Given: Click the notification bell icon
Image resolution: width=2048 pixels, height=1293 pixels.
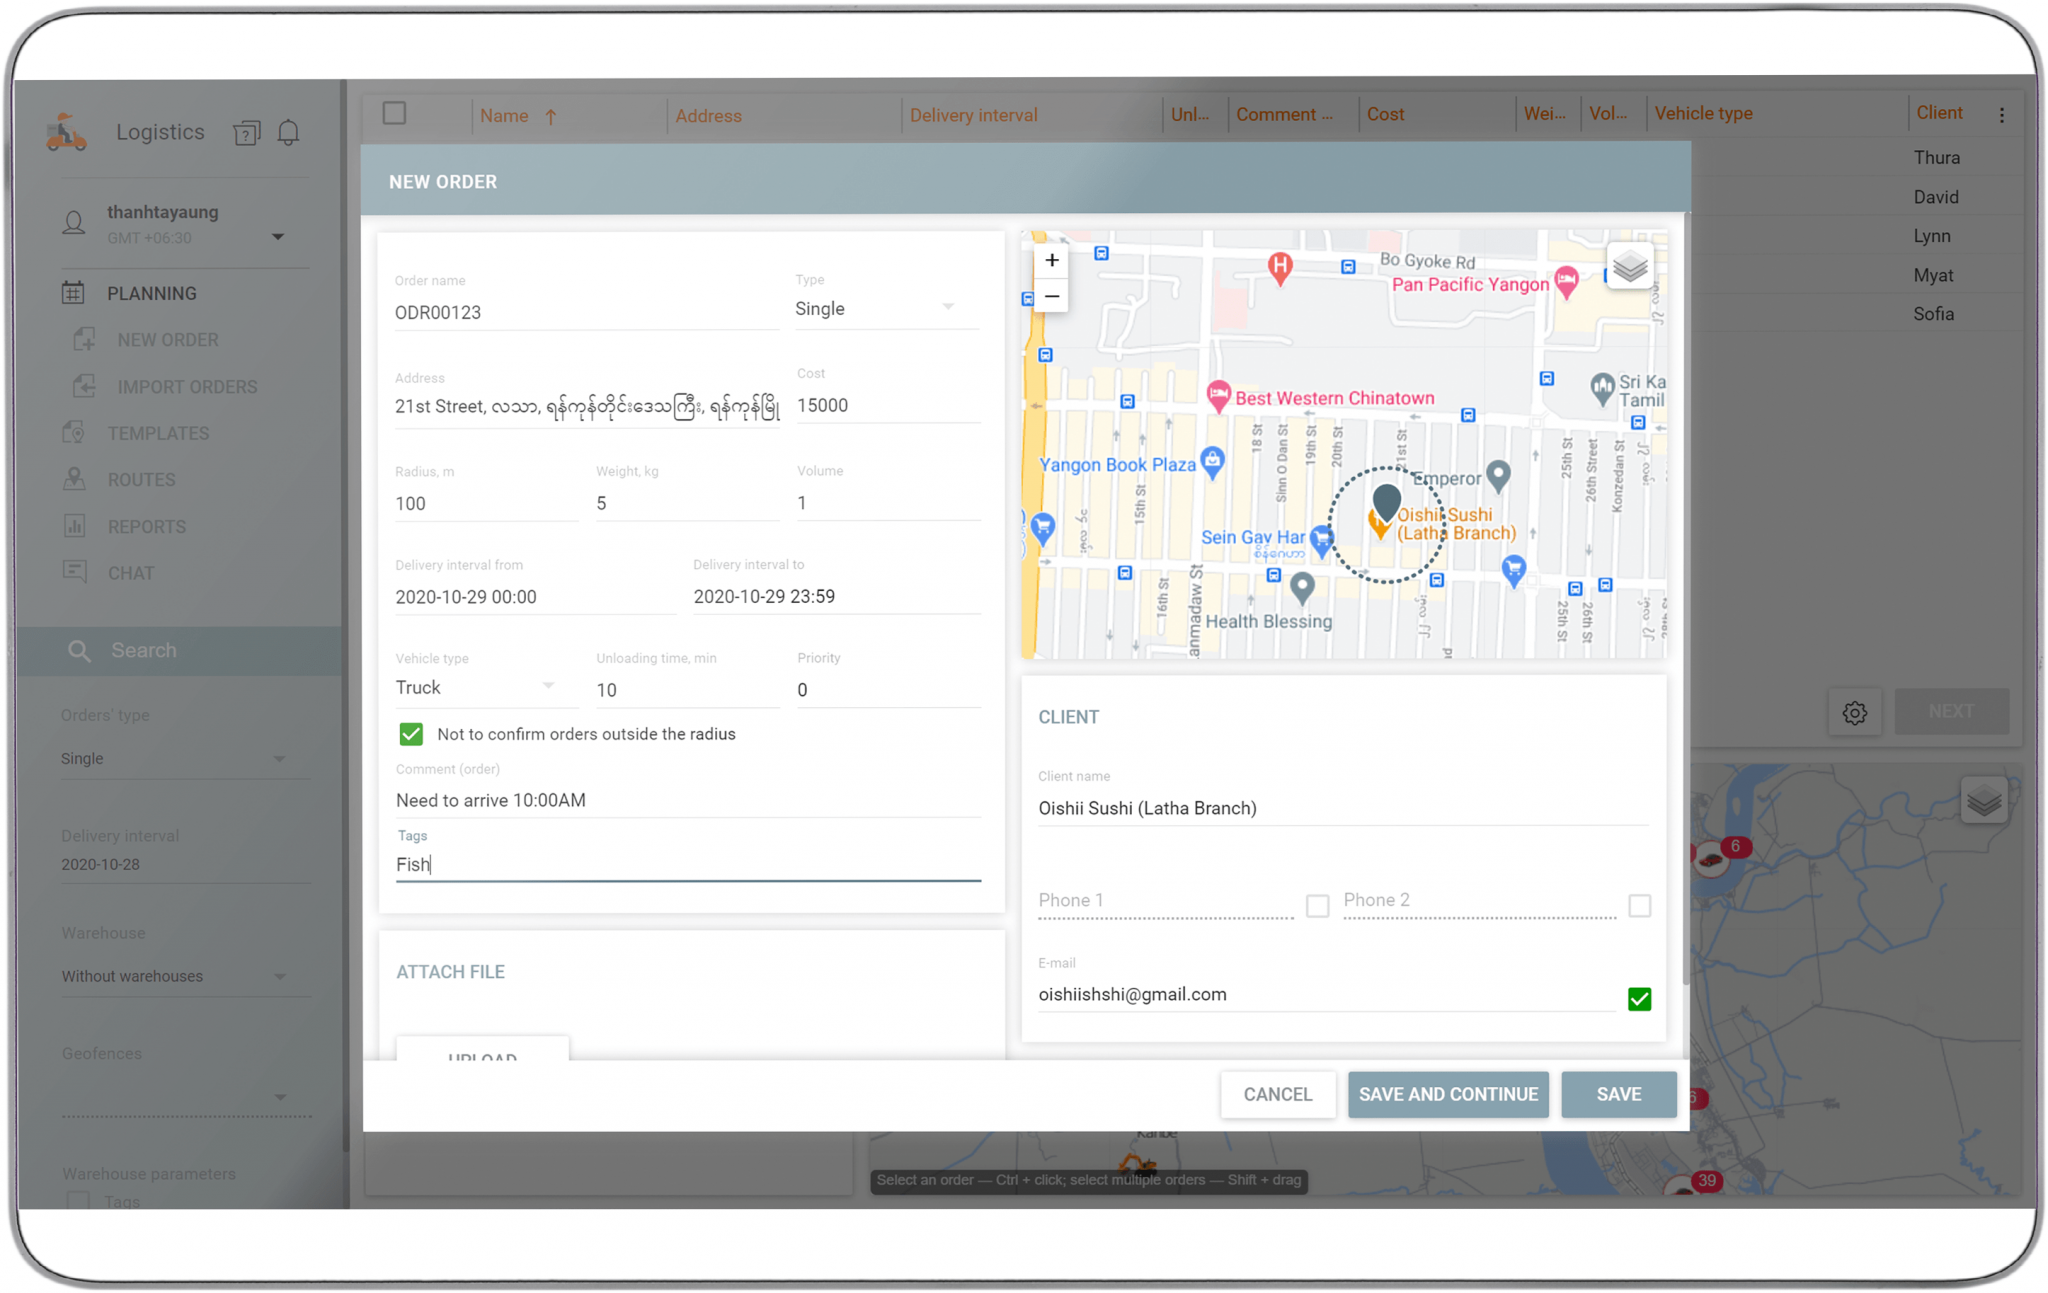Looking at the screenshot, I should pyautogui.click(x=288, y=131).
